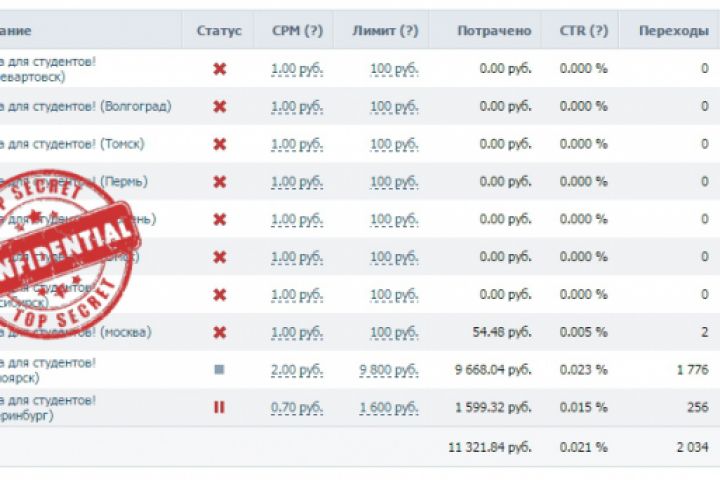
Task: Edit the 0.70 руб. CPM value
Action: [297, 407]
